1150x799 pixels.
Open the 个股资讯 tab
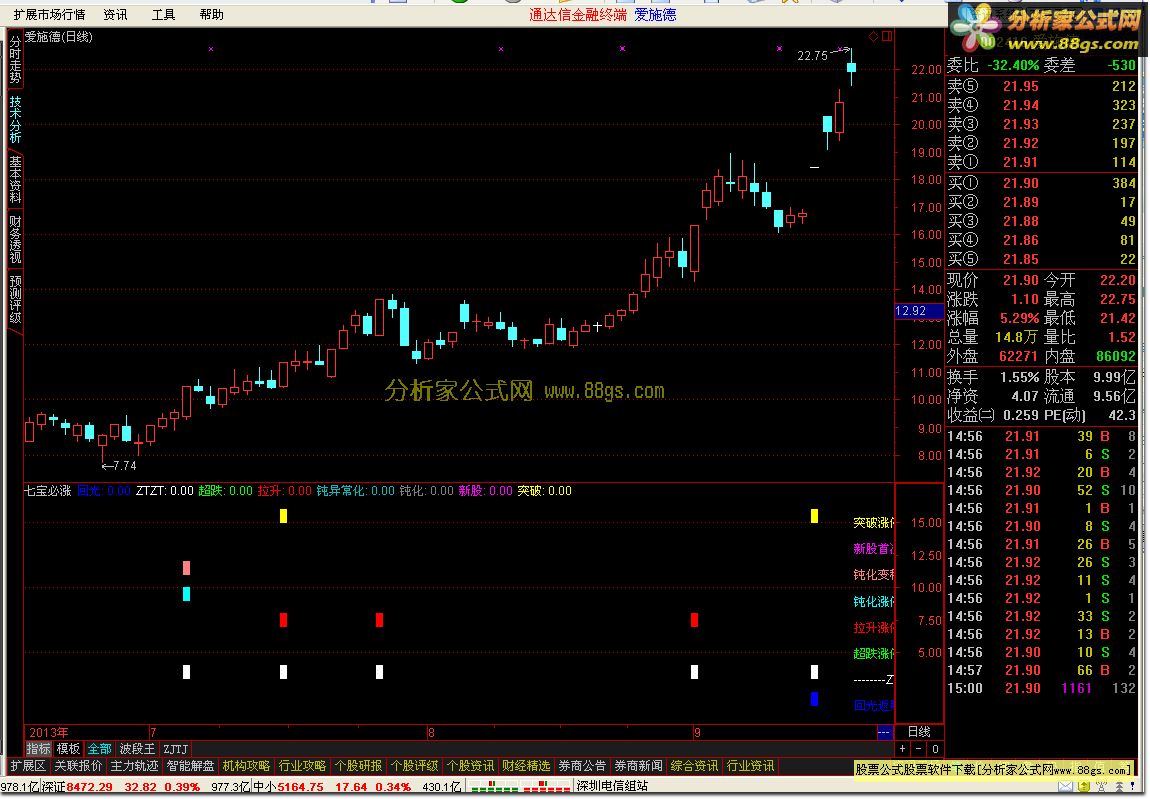(x=470, y=766)
